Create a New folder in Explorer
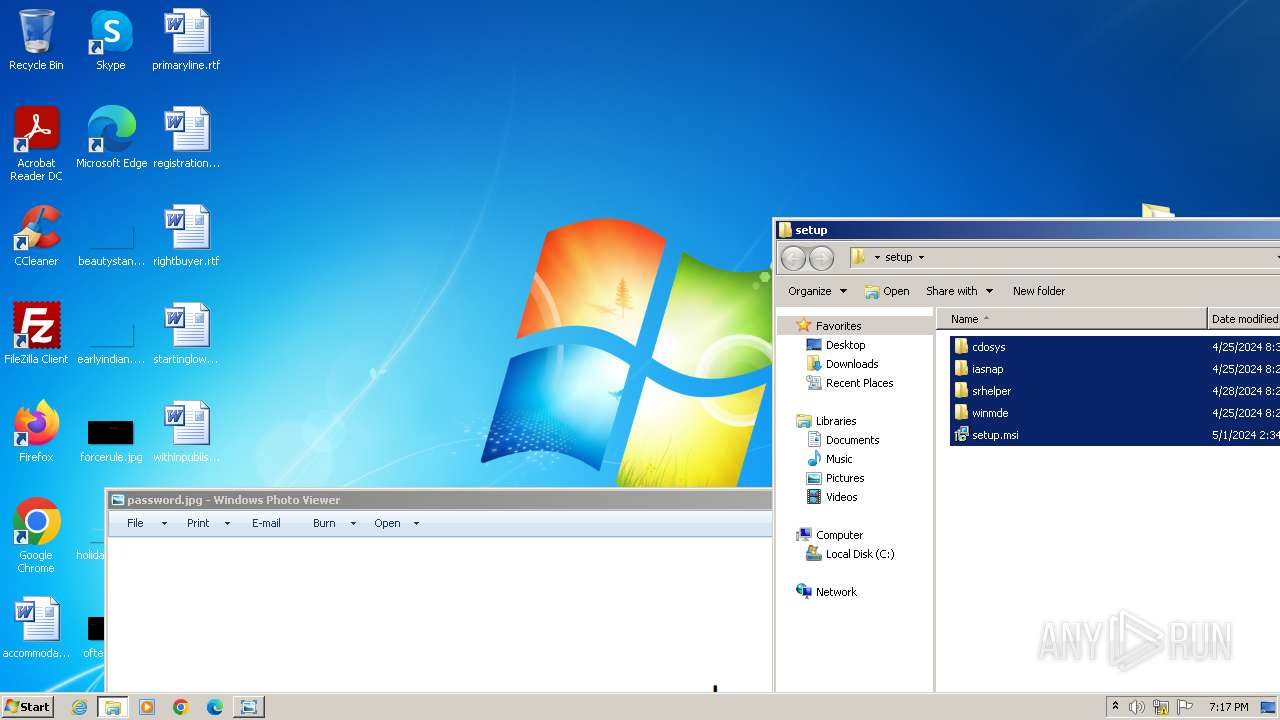This screenshot has width=1280, height=720. pos(1039,291)
